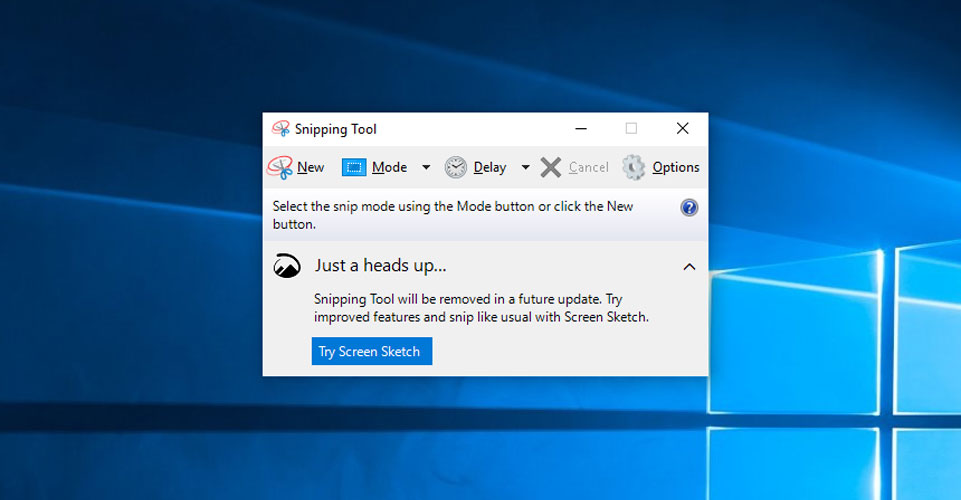Click the "Just a heads up..." heading
Viewport: 961px width, 500px height.
tap(381, 265)
